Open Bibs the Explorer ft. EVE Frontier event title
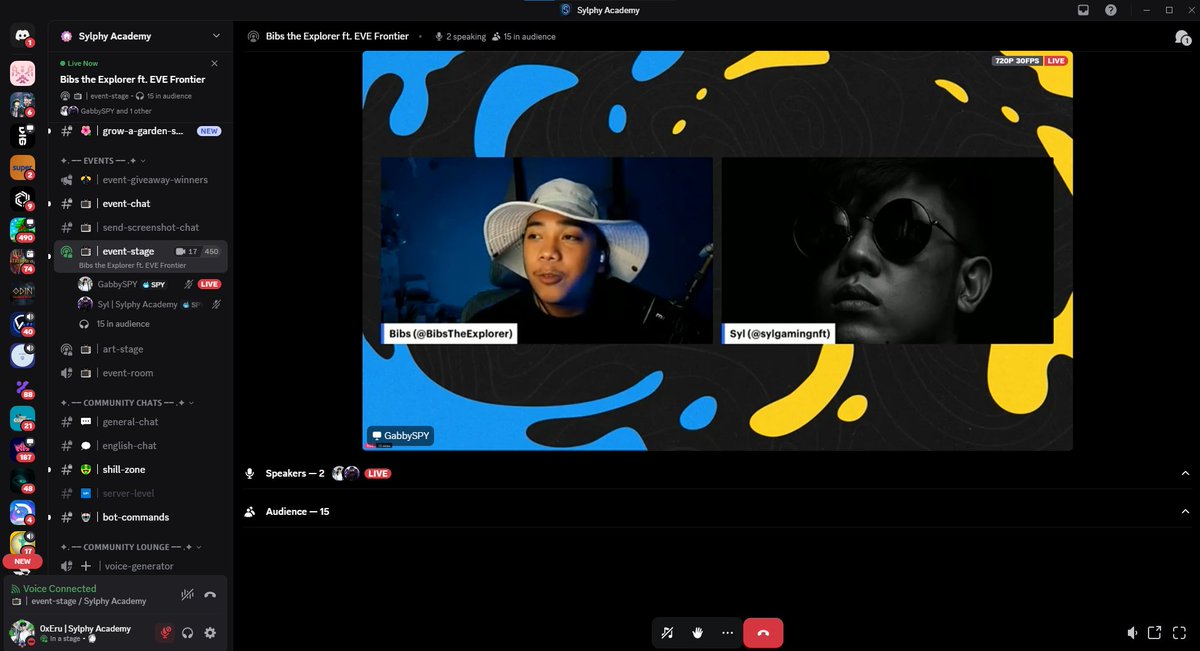The image size is (1200, 651). point(132,79)
